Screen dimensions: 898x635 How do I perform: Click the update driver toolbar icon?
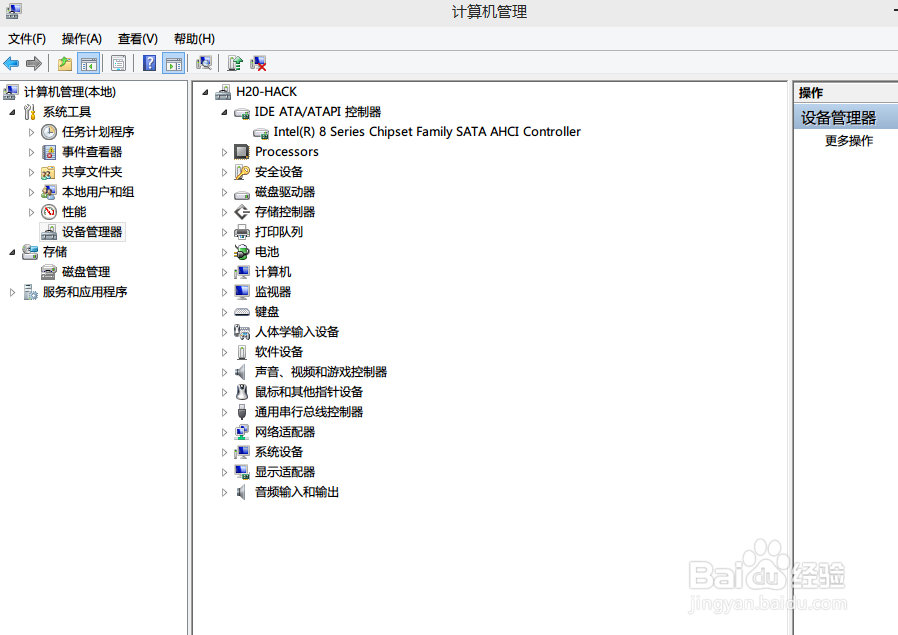pyautogui.click(x=233, y=63)
